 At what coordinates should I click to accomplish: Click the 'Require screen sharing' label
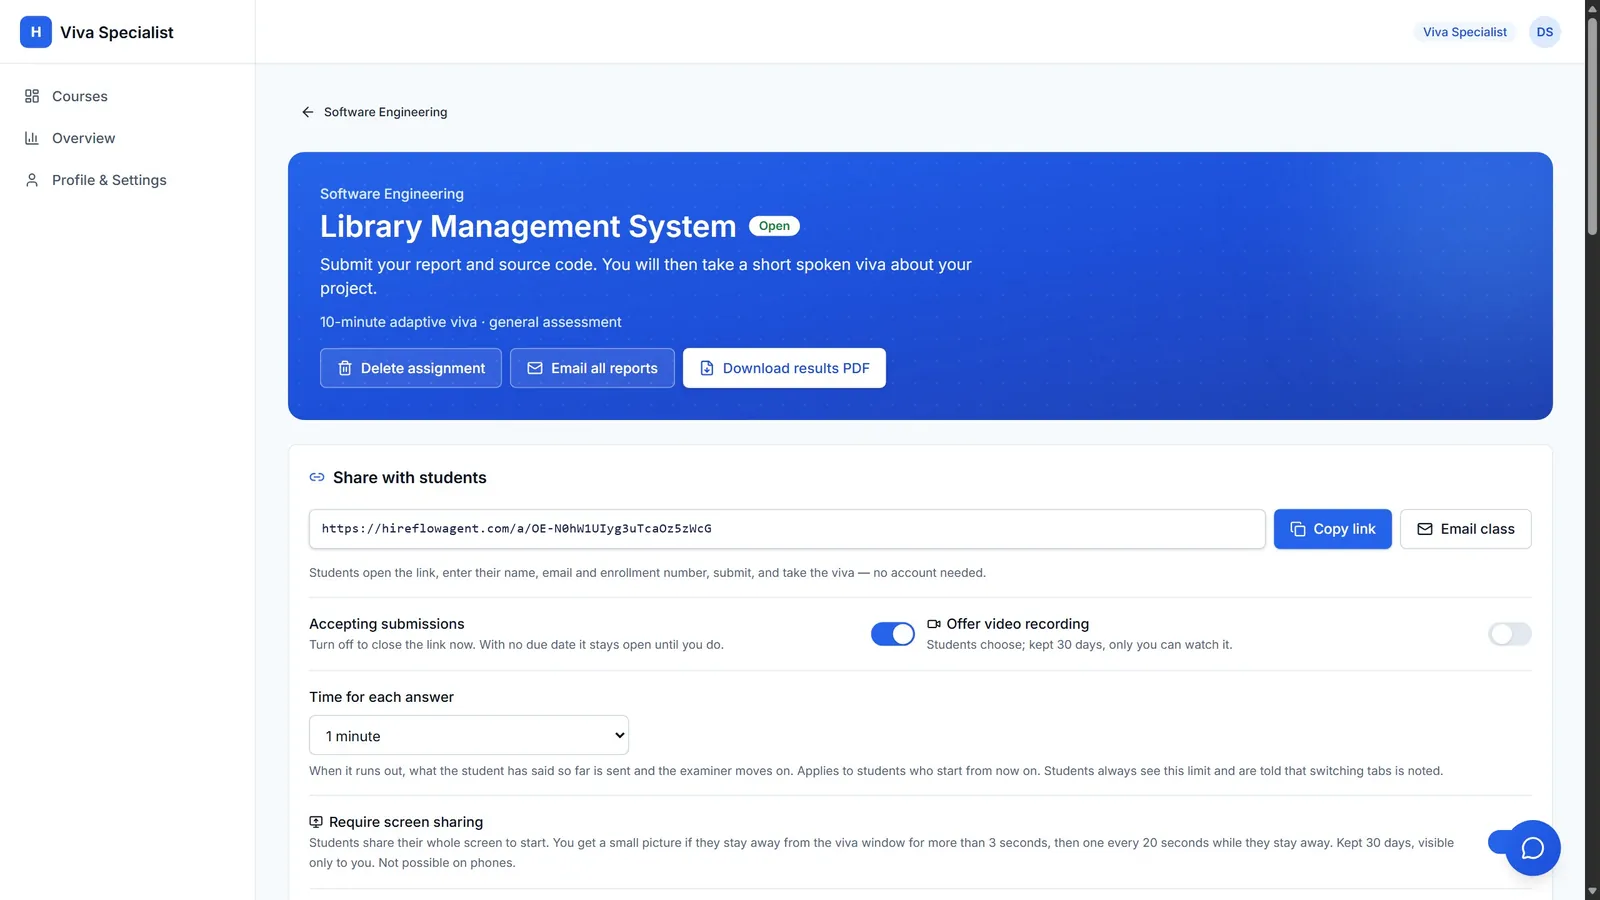[406, 822]
